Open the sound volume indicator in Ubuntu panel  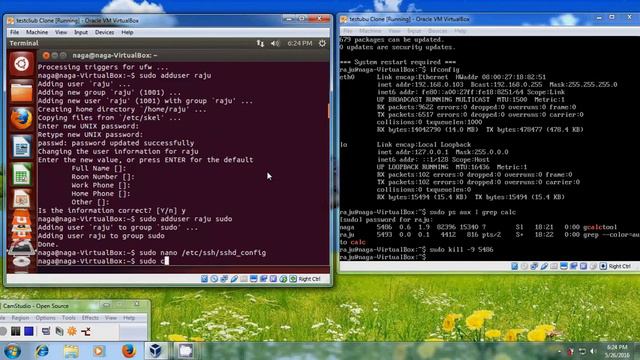[275, 43]
